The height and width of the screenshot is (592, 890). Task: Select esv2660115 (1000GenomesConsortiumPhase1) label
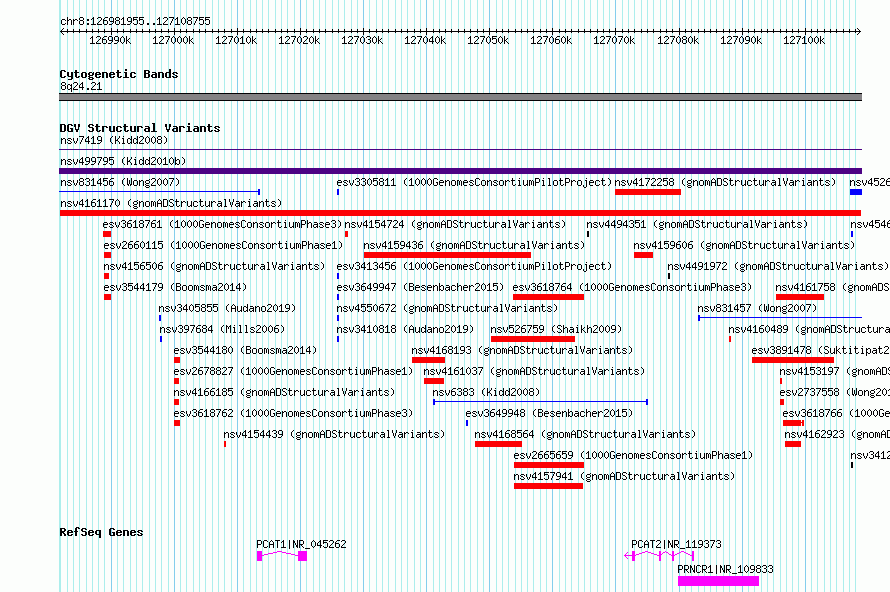[x=223, y=245]
